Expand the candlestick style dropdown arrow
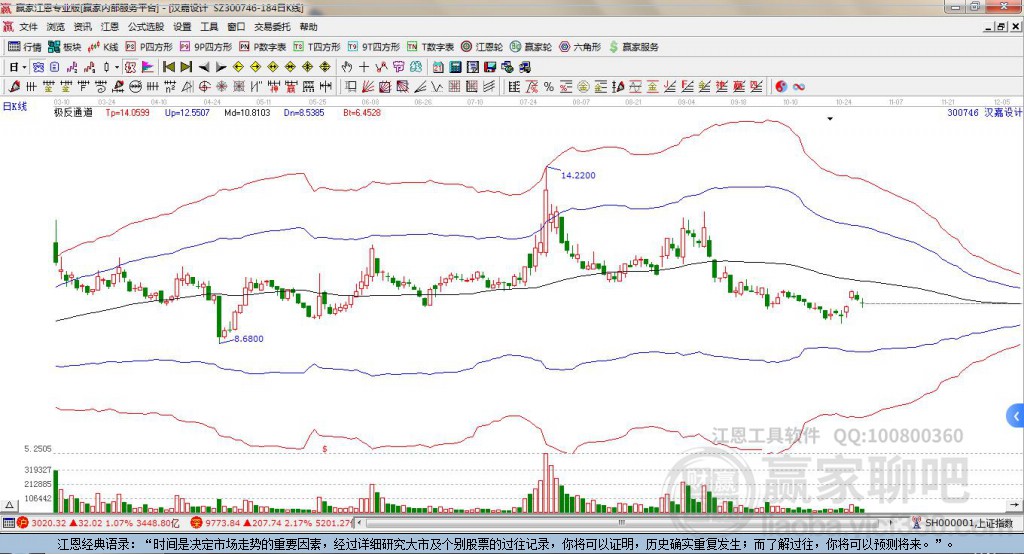 coord(117,67)
